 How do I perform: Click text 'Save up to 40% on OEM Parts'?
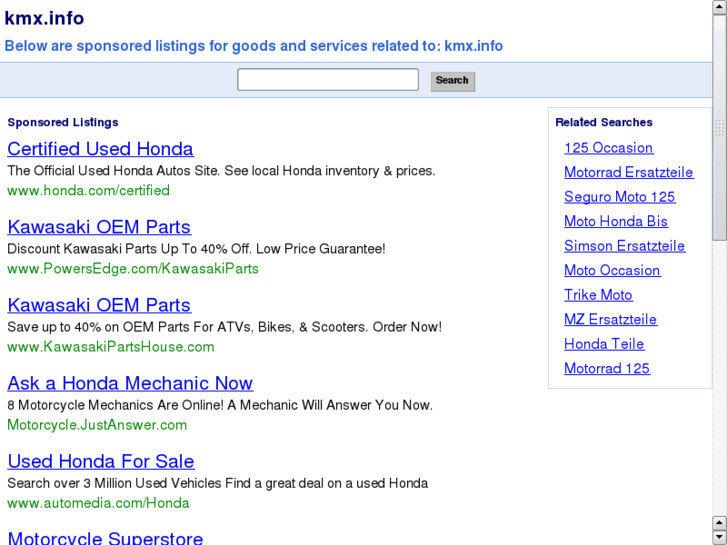pos(99,327)
